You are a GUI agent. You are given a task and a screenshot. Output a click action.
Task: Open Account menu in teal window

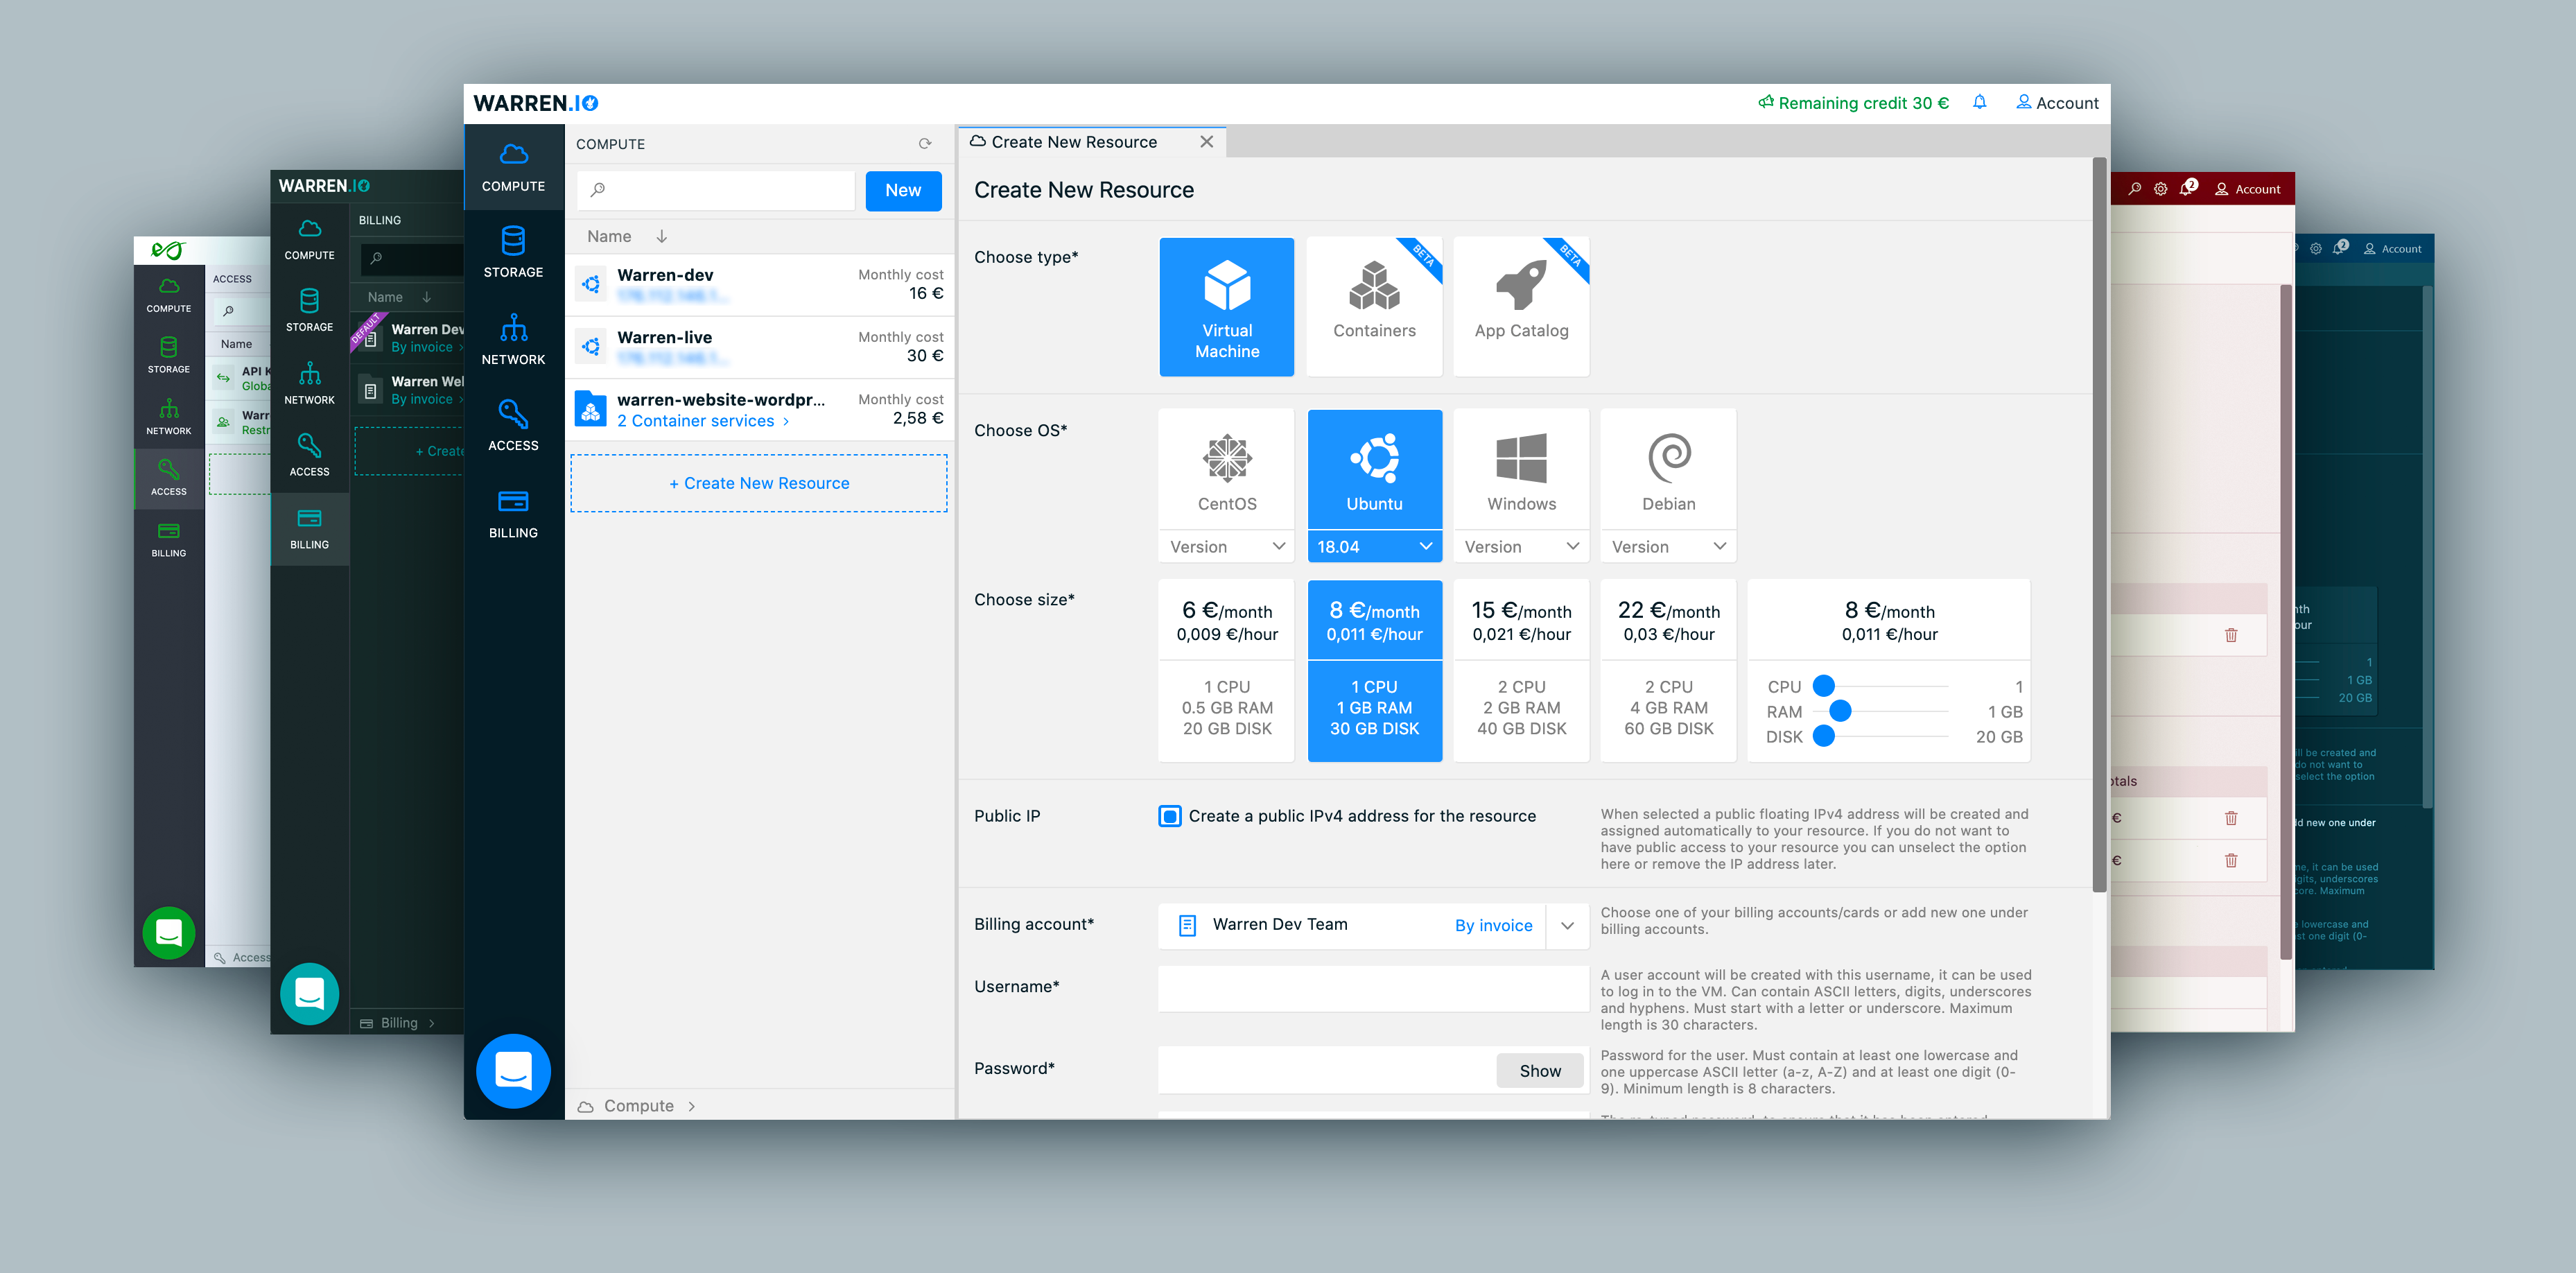pos(2392,248)
